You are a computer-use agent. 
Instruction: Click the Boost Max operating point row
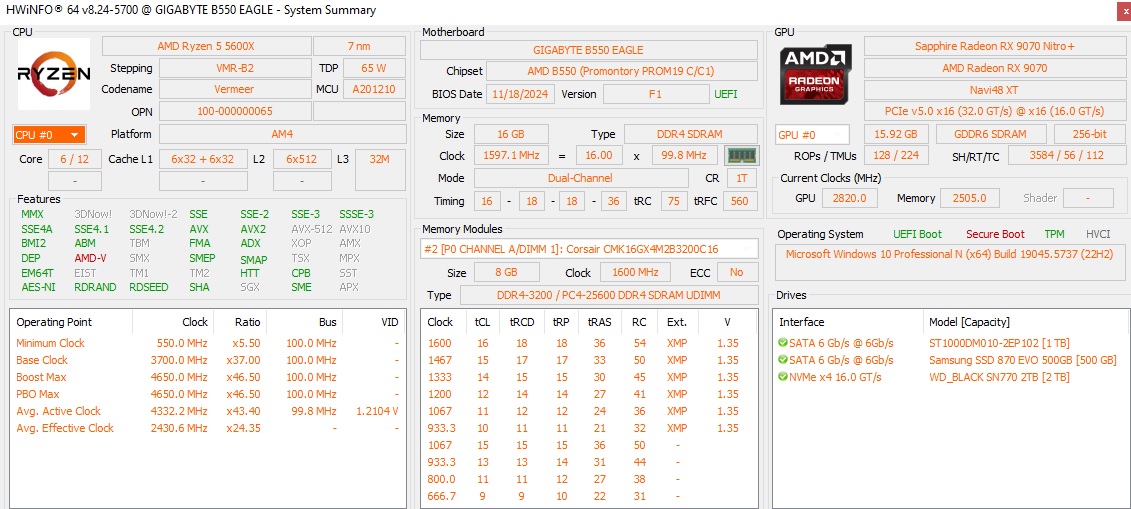click(207, 377)
